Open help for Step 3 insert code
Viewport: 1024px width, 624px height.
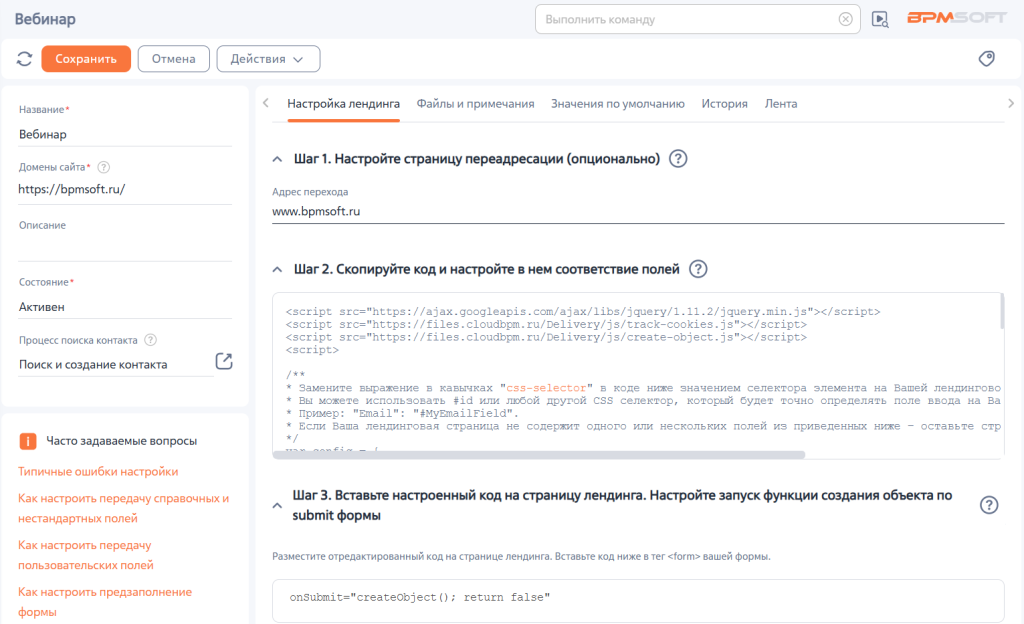point(989,505)
